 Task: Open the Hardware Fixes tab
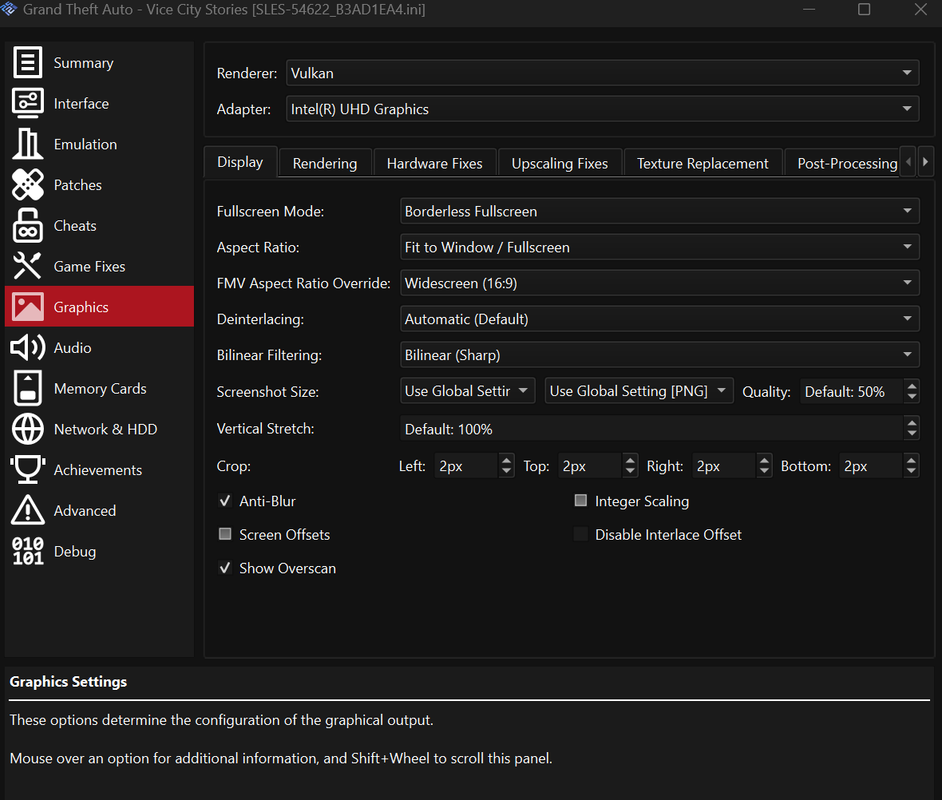pyautogui.click(x=435, y=163)
